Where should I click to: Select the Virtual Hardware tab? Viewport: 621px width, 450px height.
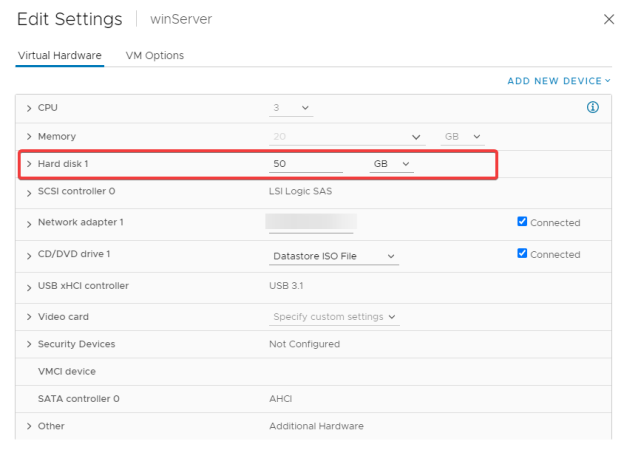(60, 55)
